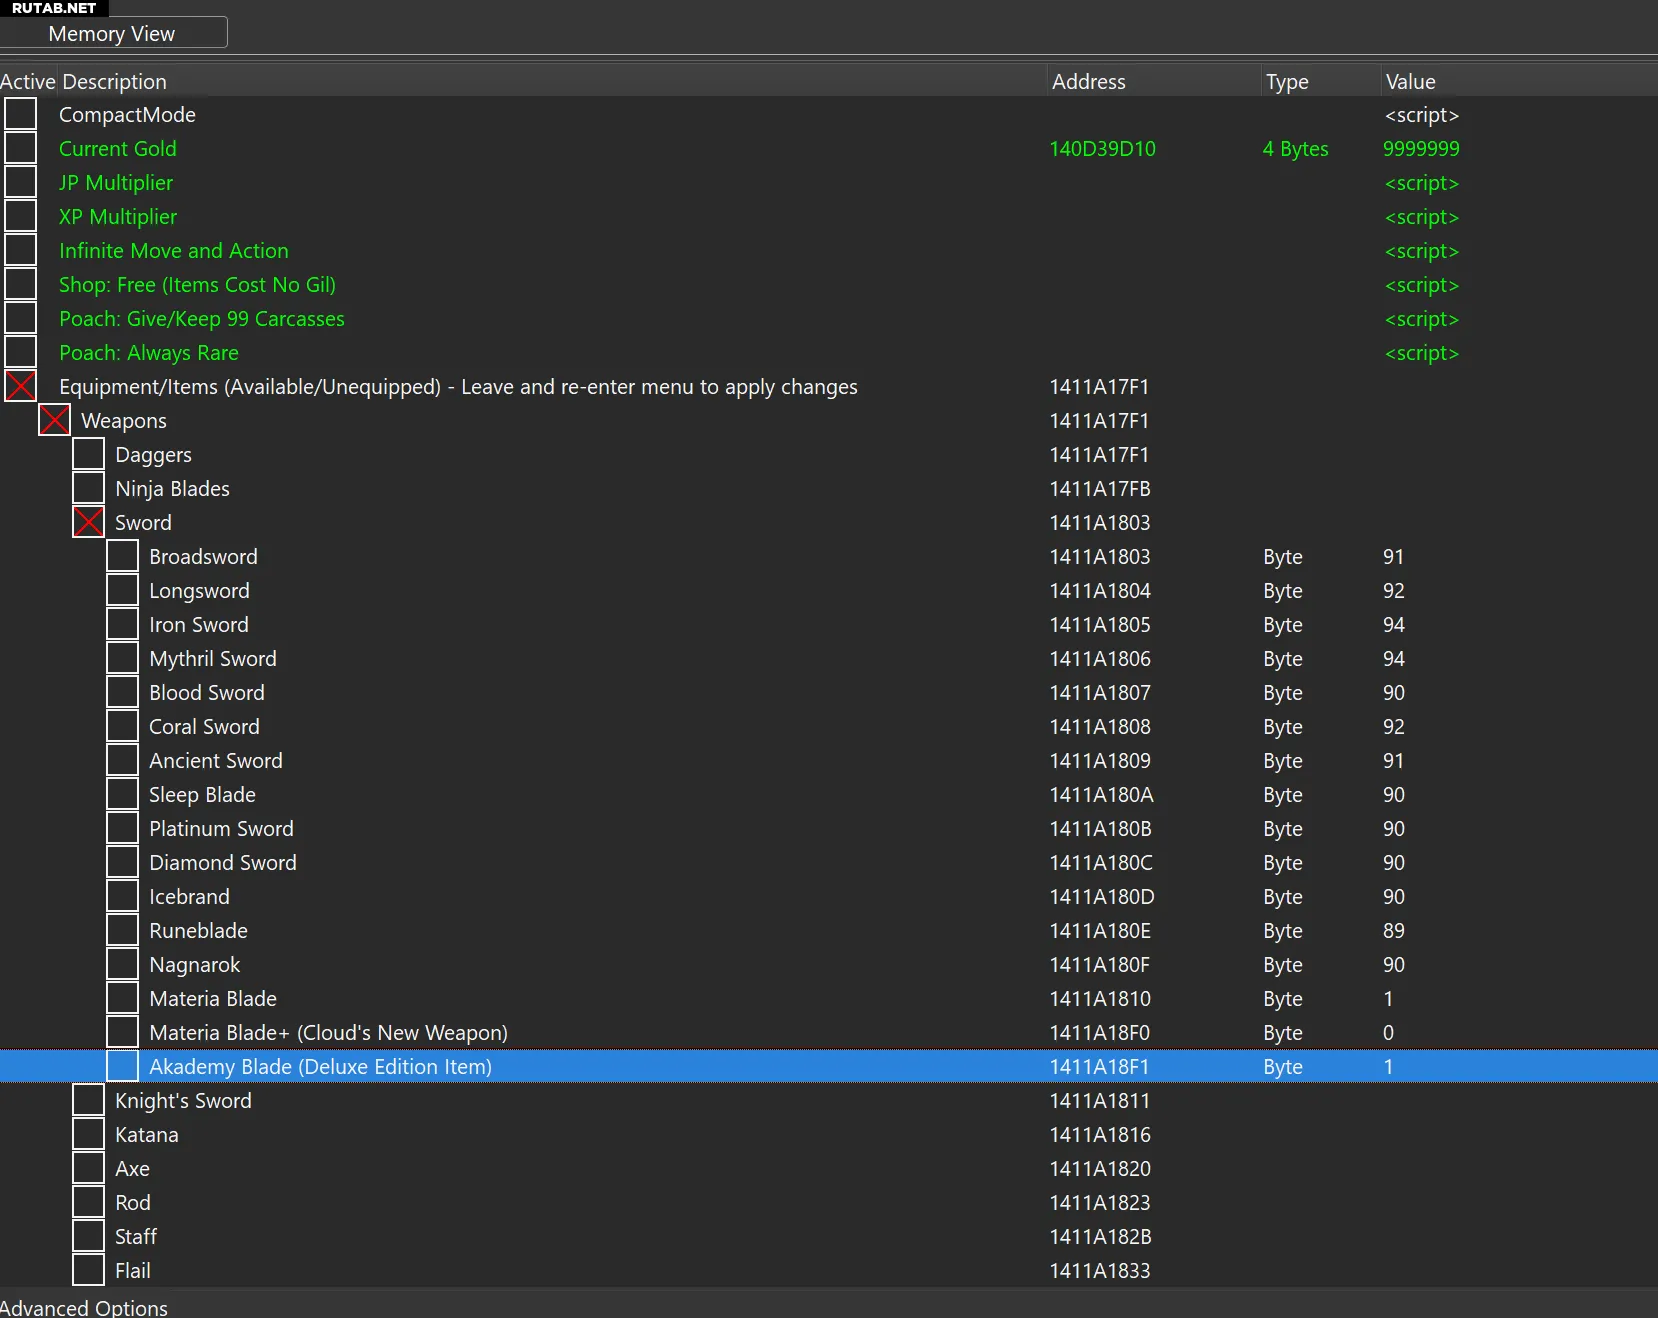This screenshot has height=1318, width=1658.
Task: Freeze the Akademy Blade entry checkbox
Action: 123,1066
